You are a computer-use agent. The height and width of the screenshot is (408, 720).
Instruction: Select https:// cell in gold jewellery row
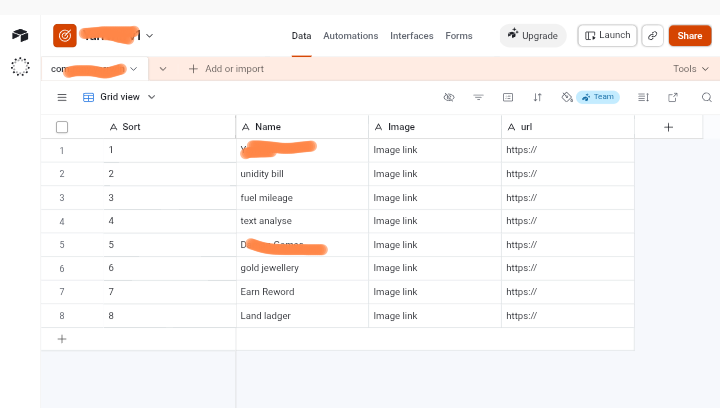tap(568, 268)
